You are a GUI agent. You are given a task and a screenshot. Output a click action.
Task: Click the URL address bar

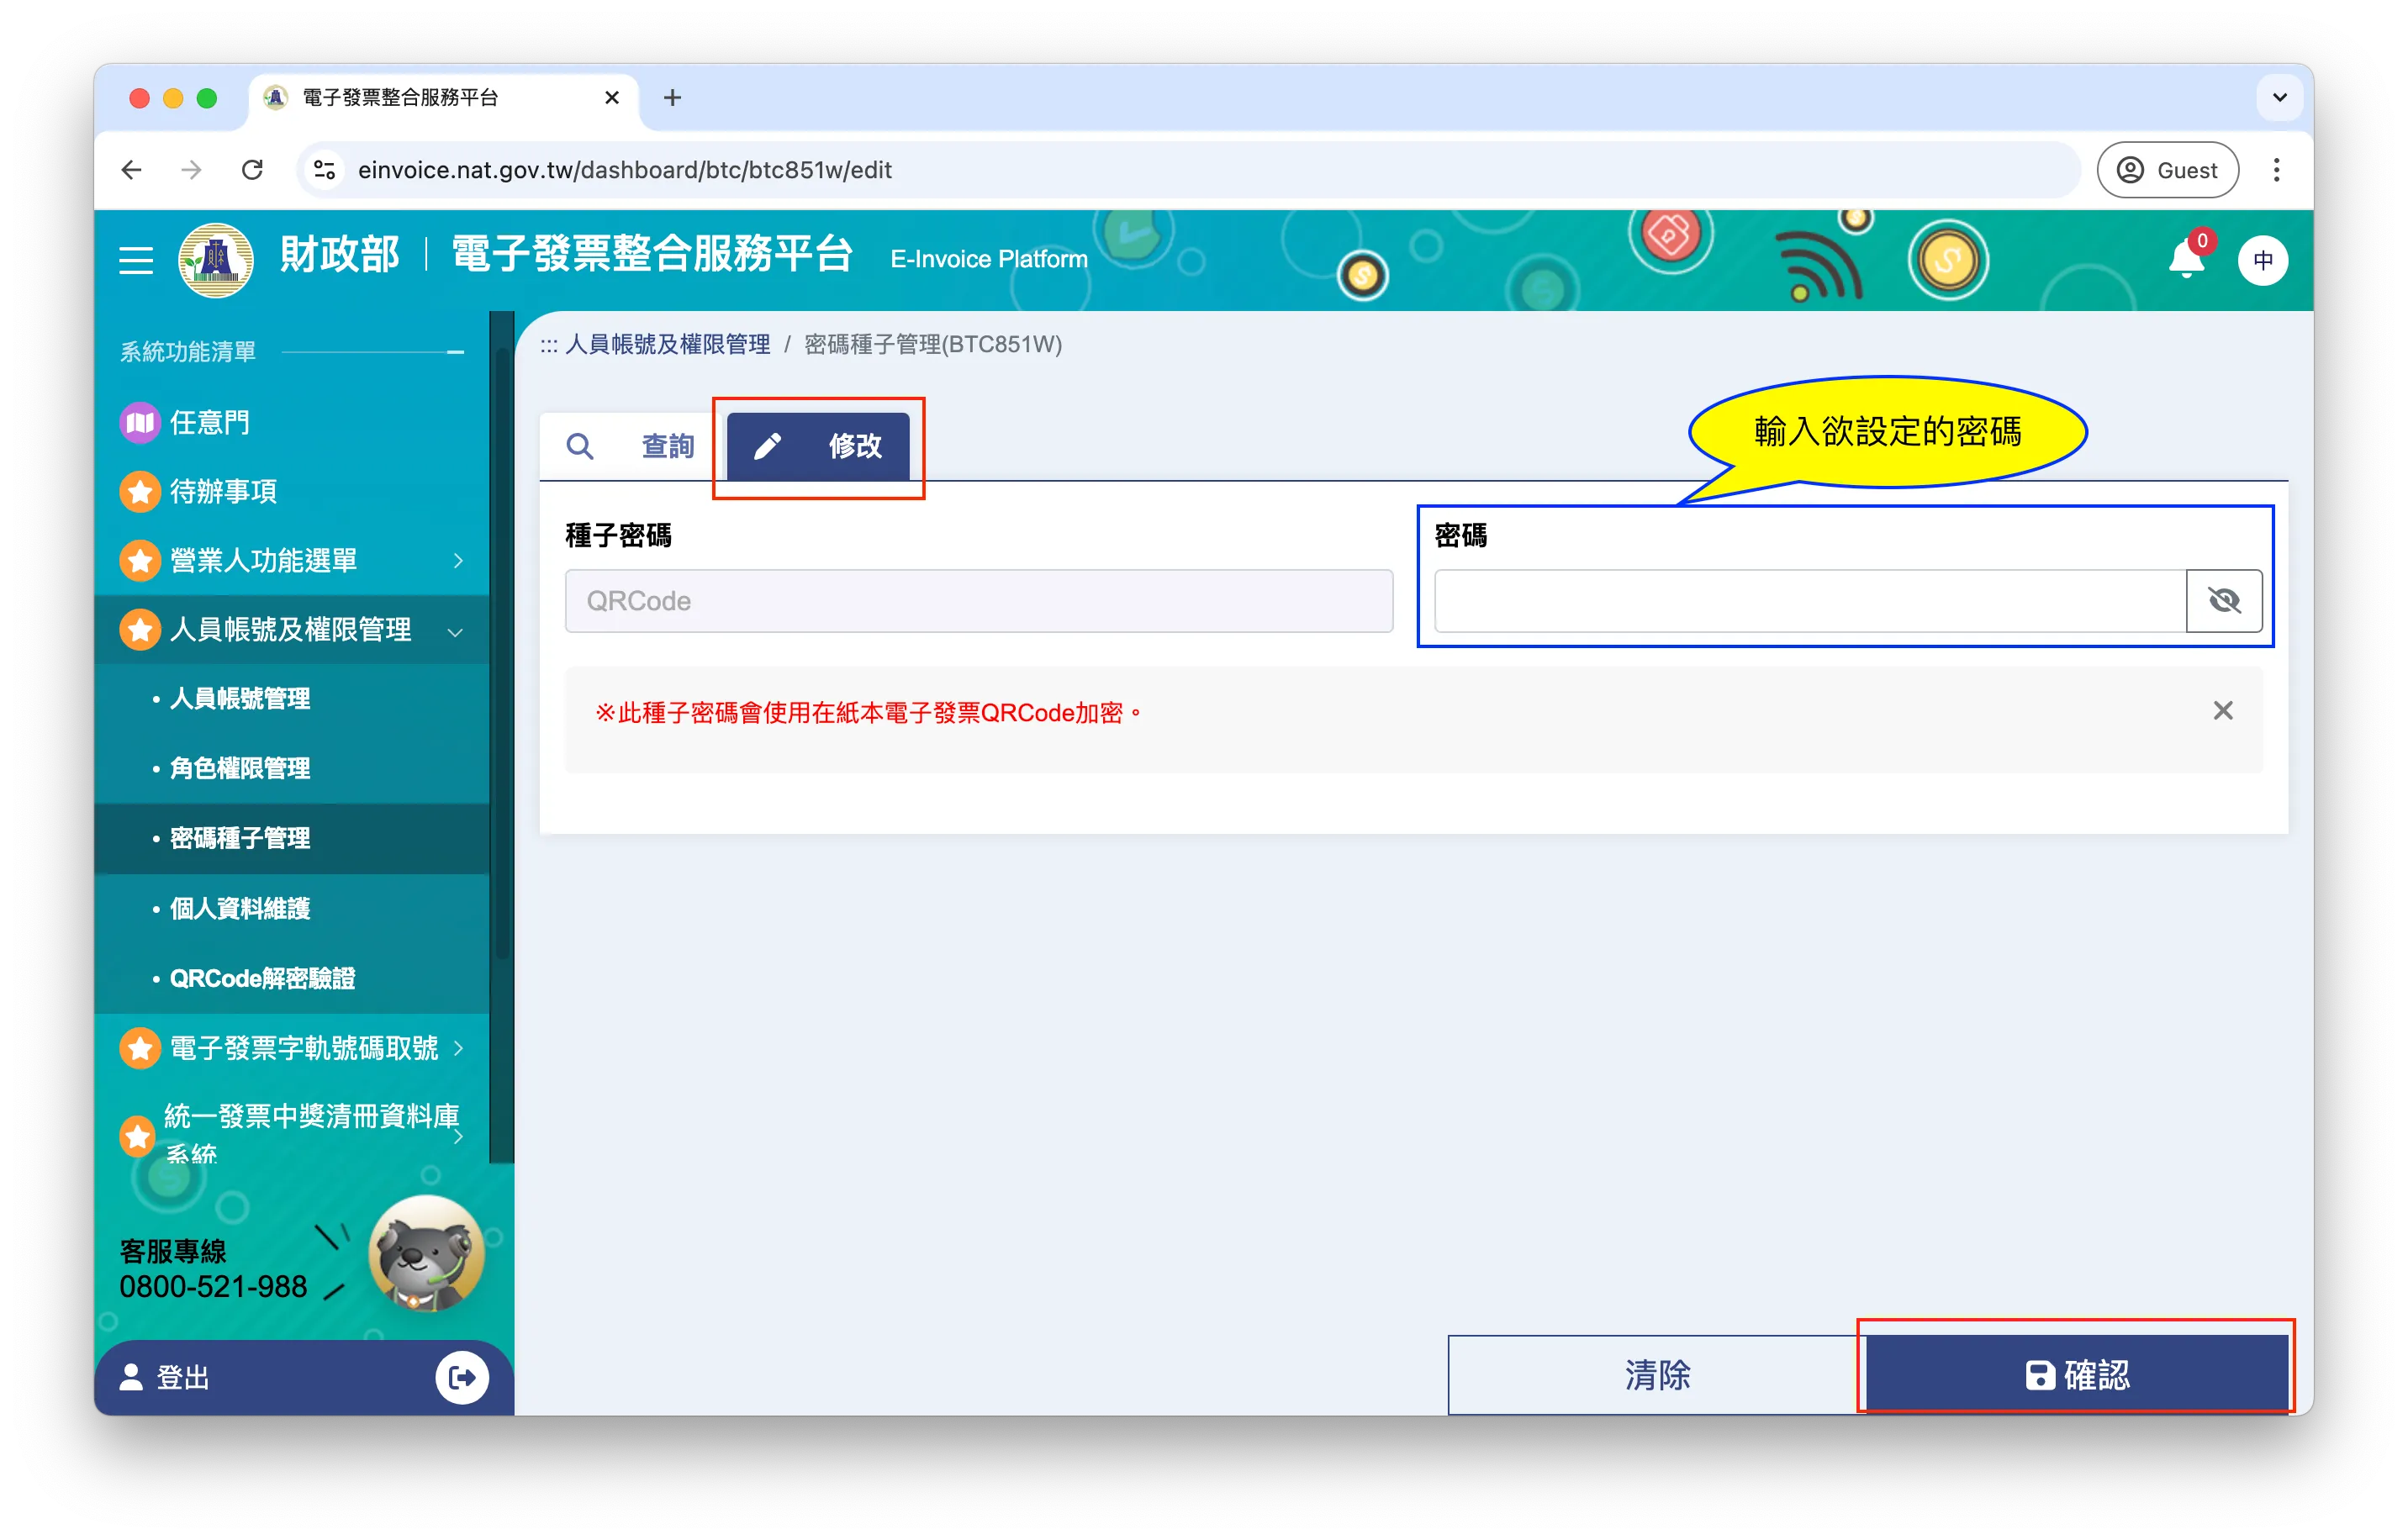pyautogui.click(x=1190, y=170)
